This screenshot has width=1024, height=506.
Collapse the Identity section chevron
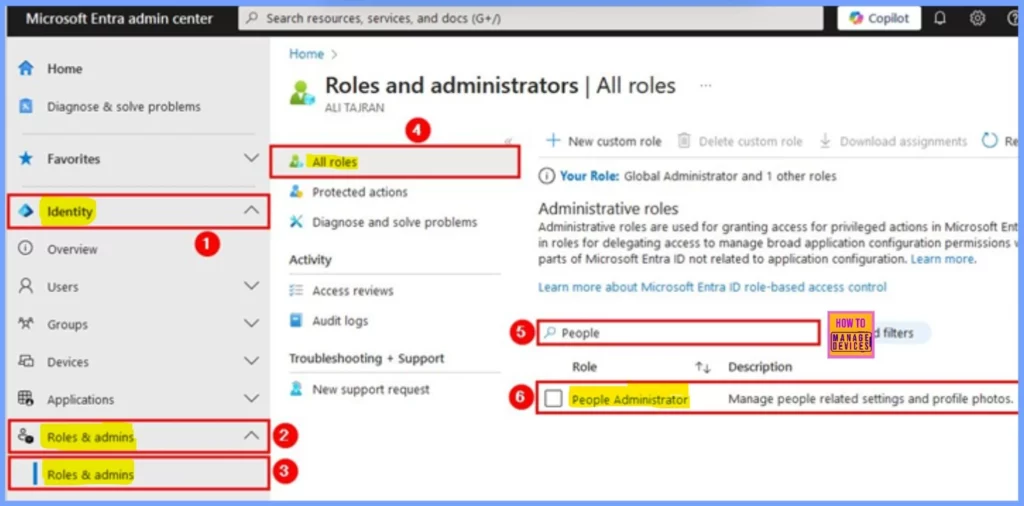251,211
